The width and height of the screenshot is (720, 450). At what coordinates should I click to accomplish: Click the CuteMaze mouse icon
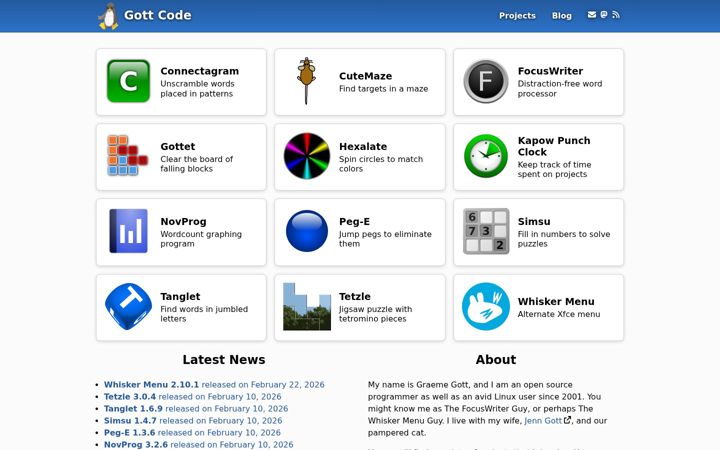tap(306, 81)
